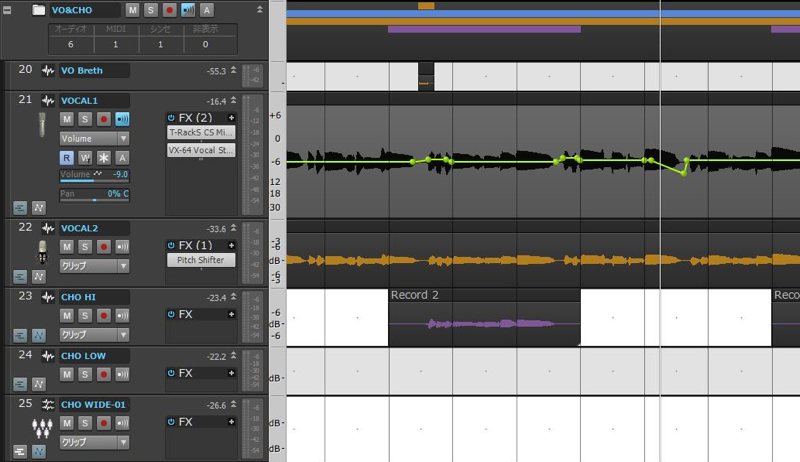
Task: Solo the VOCAL2 track
Action: 85,247
